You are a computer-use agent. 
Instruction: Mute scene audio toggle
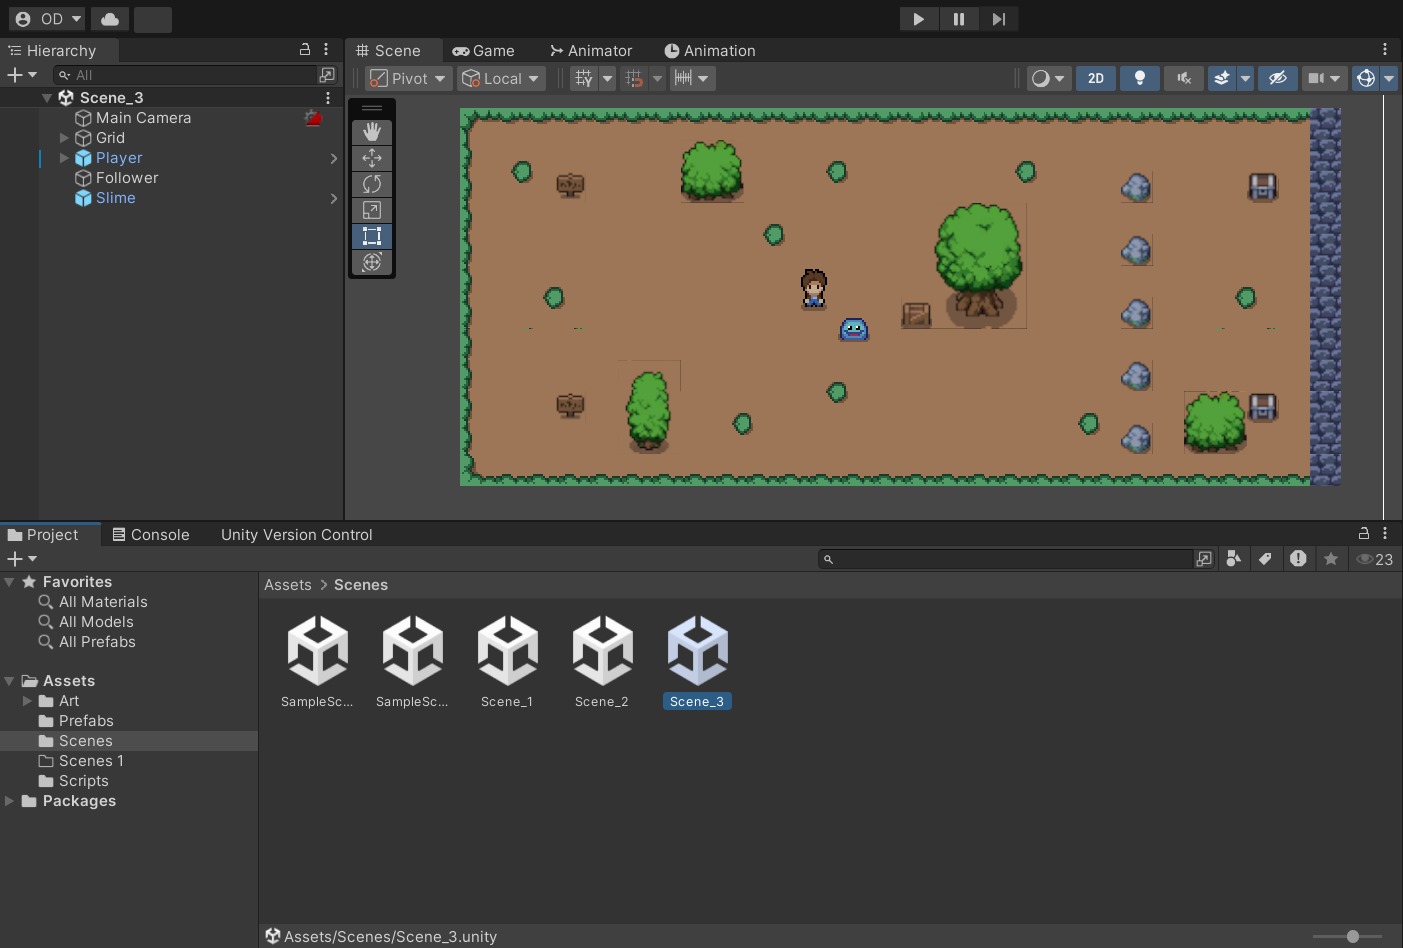1184,78
